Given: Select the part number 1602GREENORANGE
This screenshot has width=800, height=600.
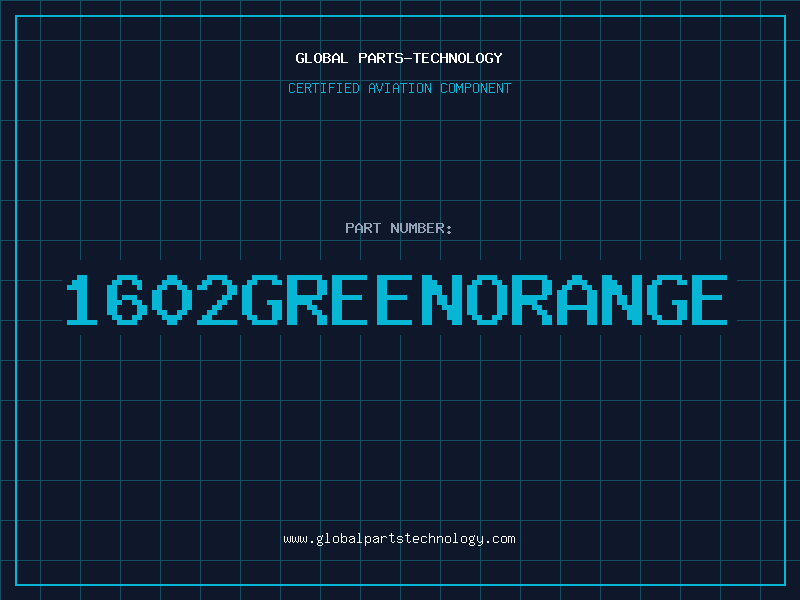Looking at the screenshot, I should [x=396, y=299].
